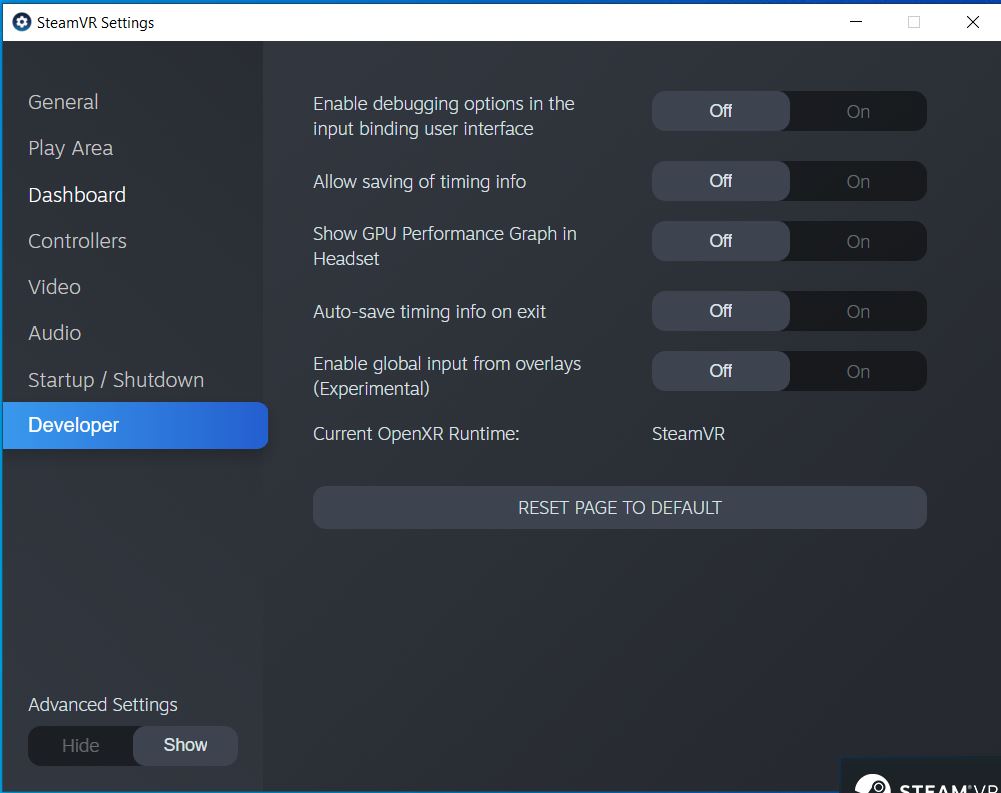The image size is (1001, 793).
Task: Turn on GPU Performance Graph in Headset
Action: [858, 241]
